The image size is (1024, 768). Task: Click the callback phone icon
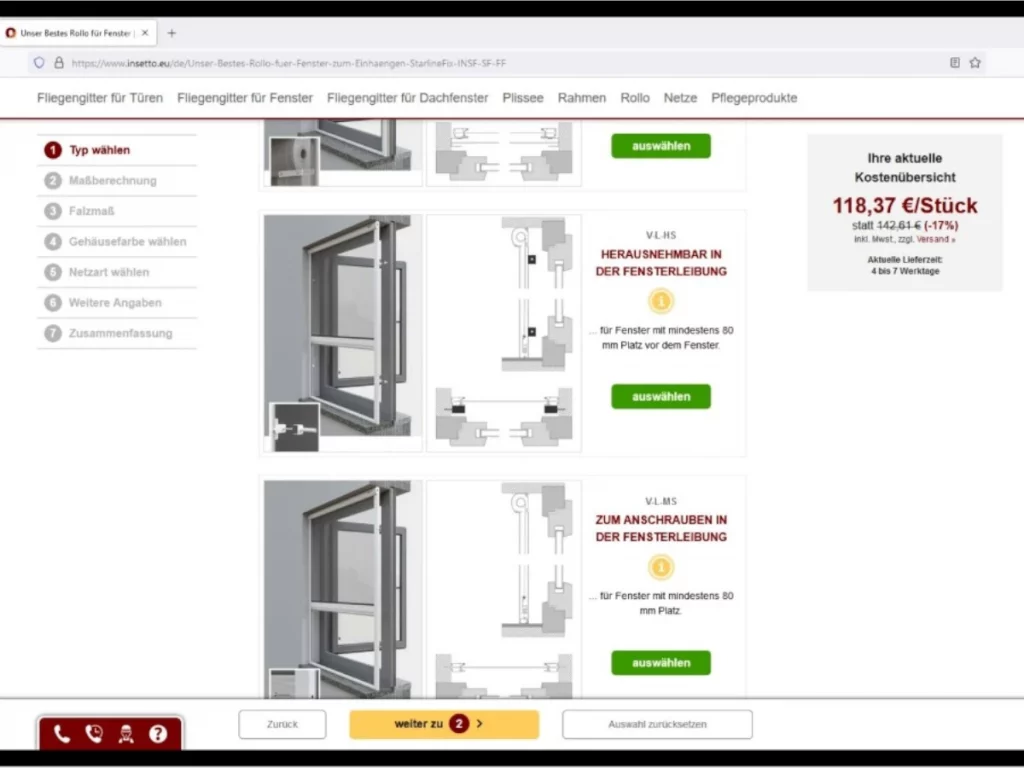coord(94,734)
